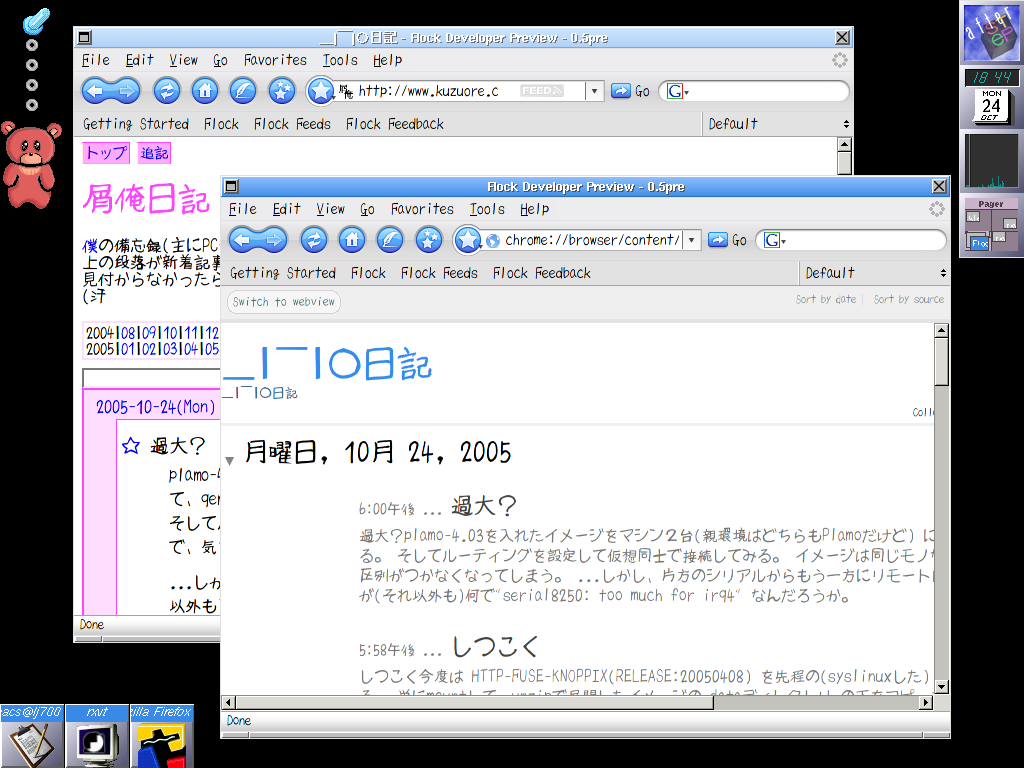Reload the page in the front Flock window
The height and width of the screenshot is (768, 1024).
click(313, 240)
